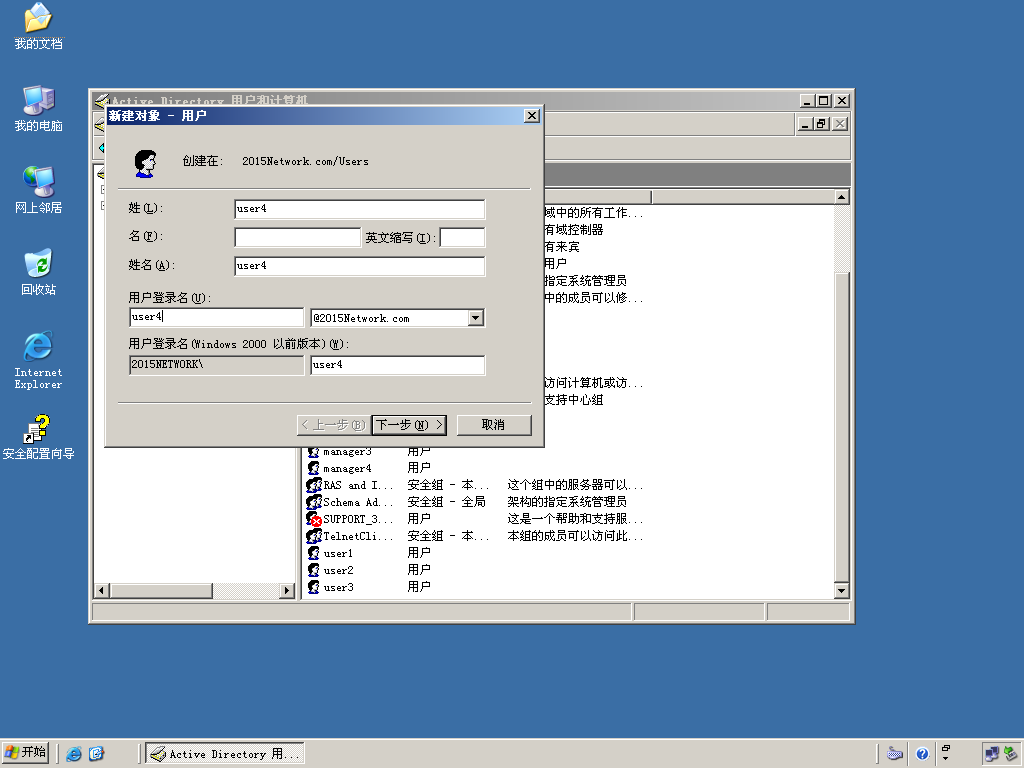Launch Internet Explorer from the quick launch bar

click(74, 754)
